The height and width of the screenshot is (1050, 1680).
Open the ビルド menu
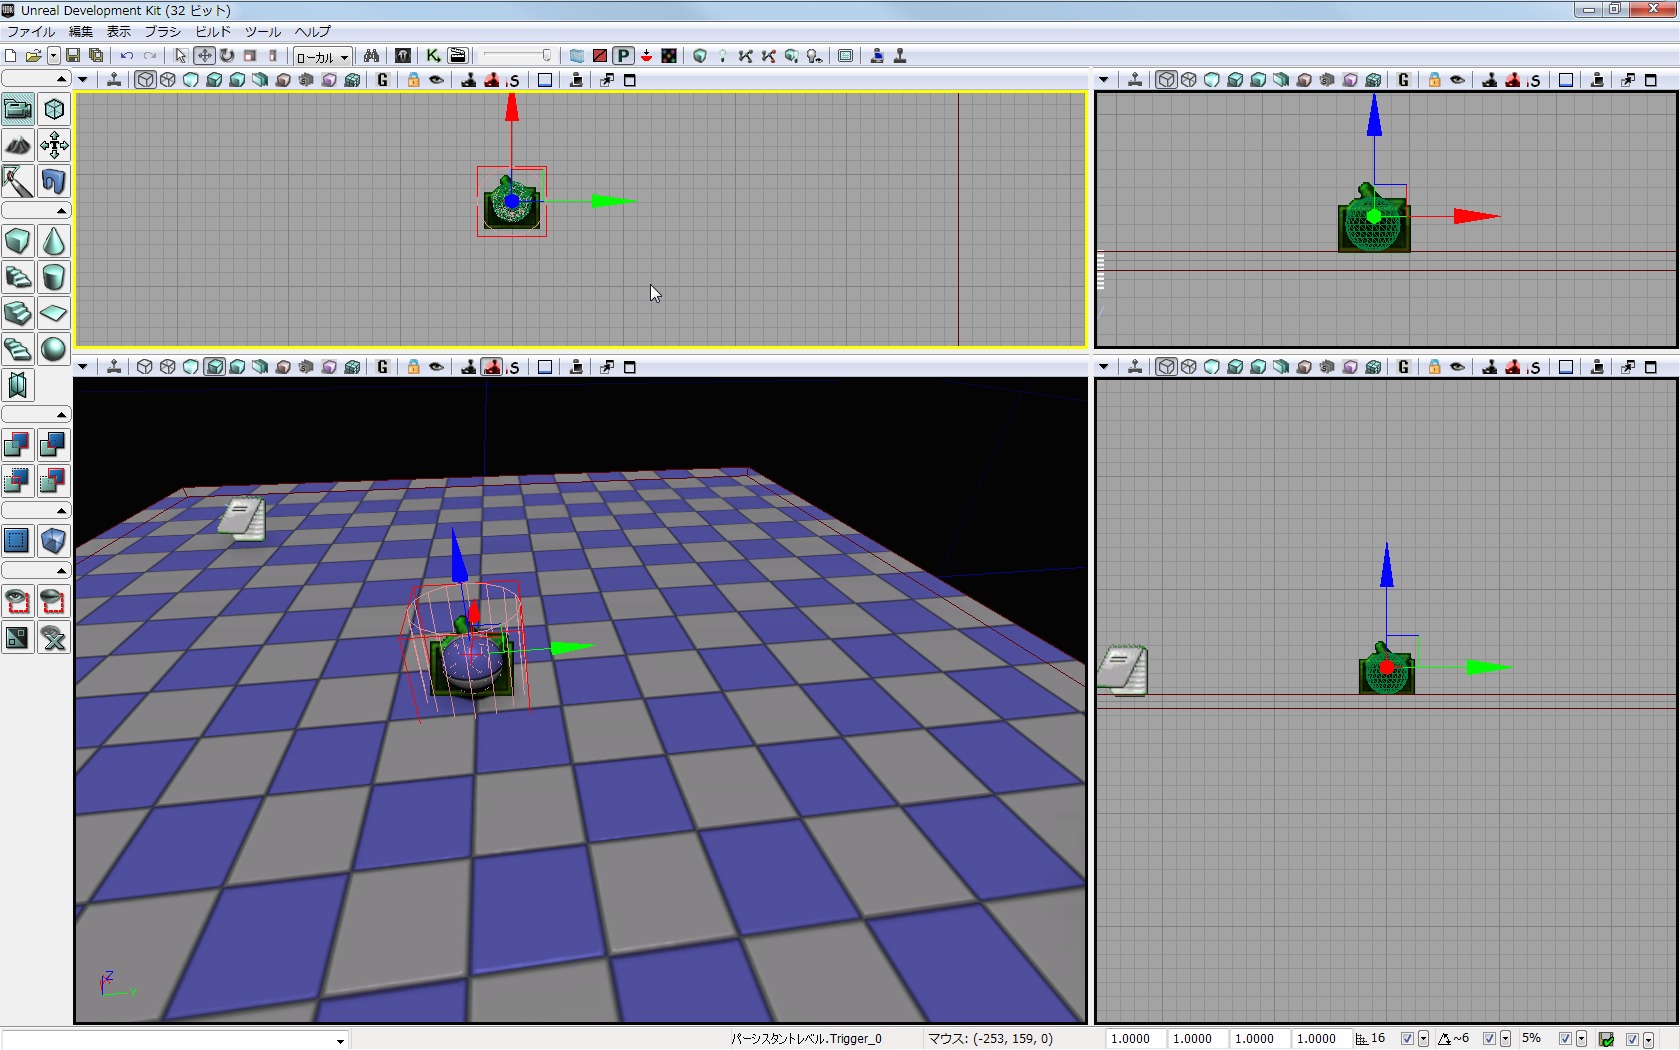tap(213, 32)
